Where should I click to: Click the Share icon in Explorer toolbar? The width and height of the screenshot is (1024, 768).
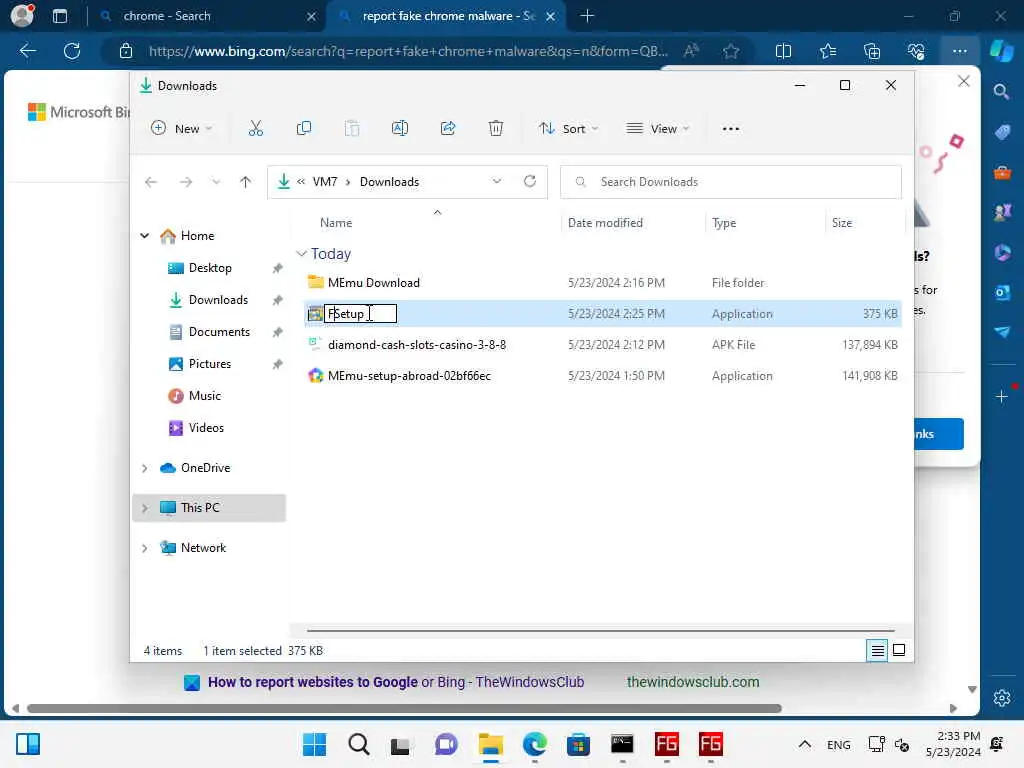click(x=448, y=129)
